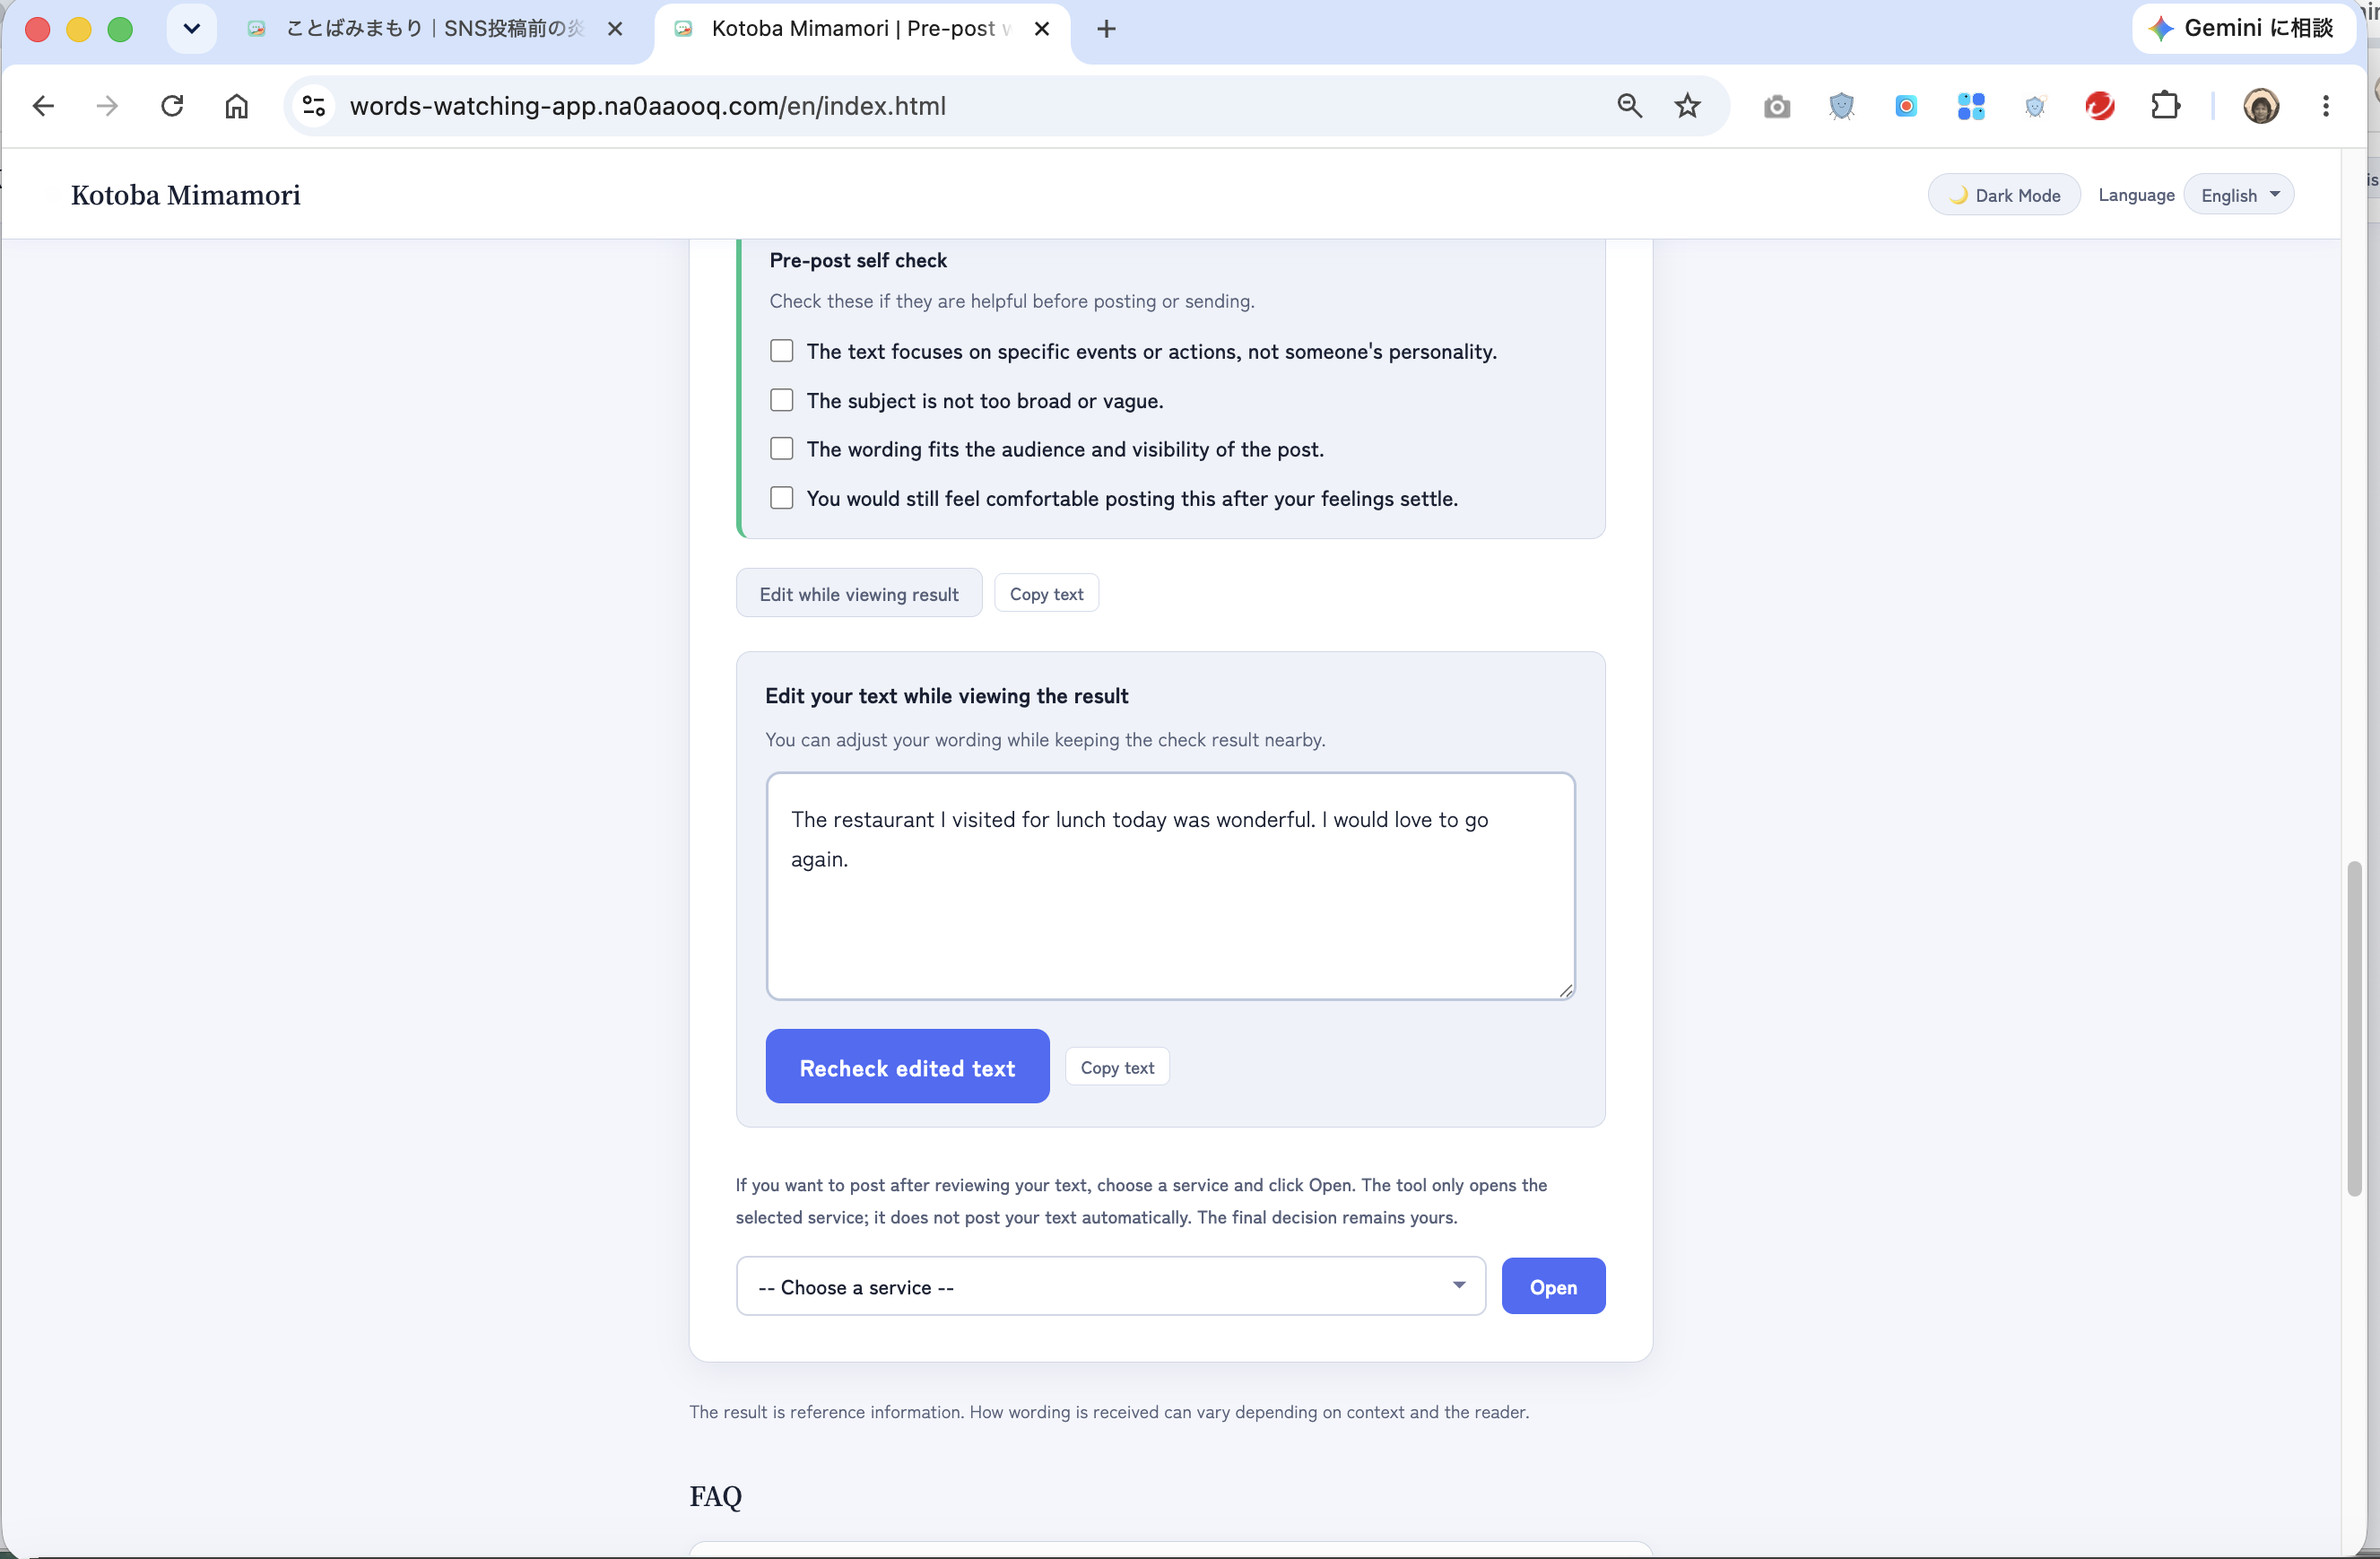Reload the current page

(x=172, y=106)
